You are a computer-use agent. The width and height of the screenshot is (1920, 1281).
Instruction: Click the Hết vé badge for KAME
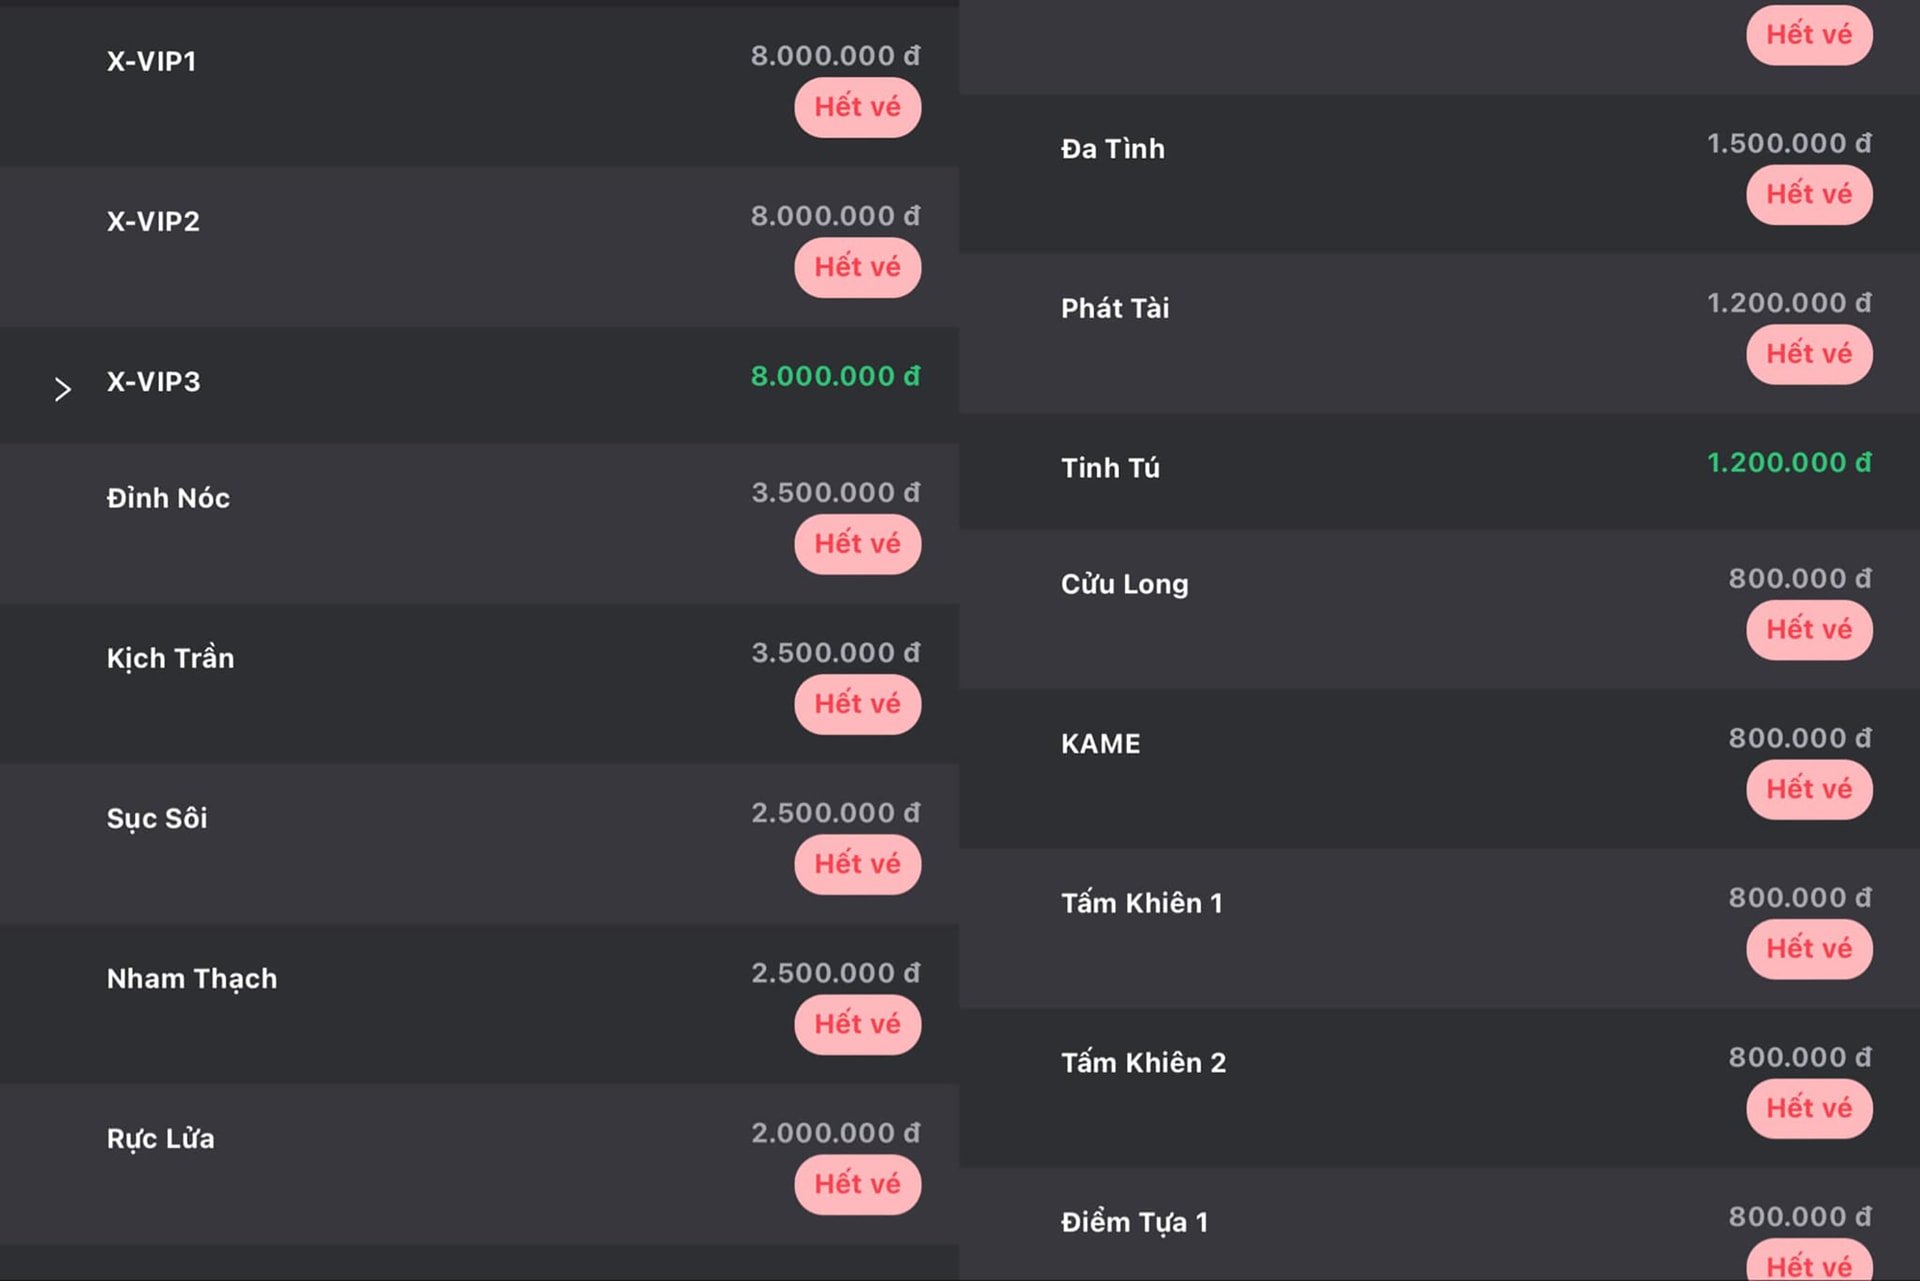[1809, 789]
